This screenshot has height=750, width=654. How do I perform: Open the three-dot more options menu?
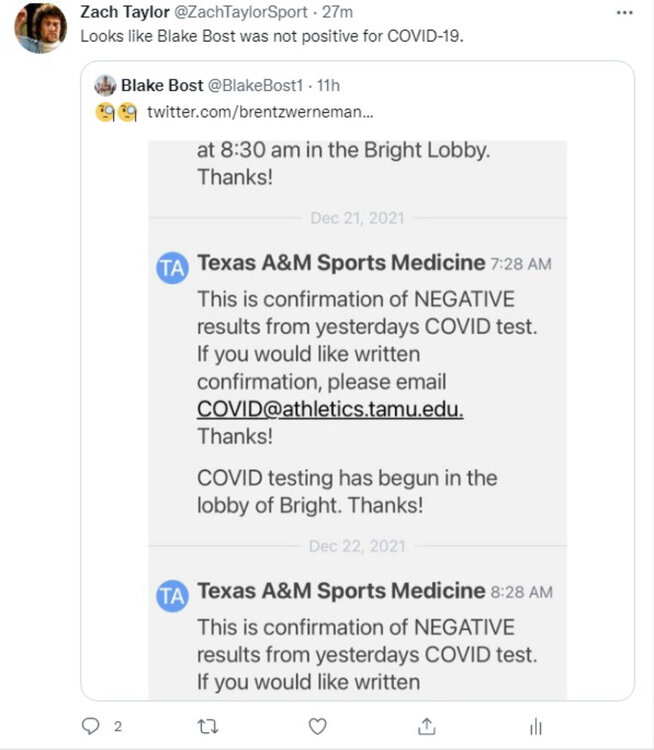(x=625, y=12)
